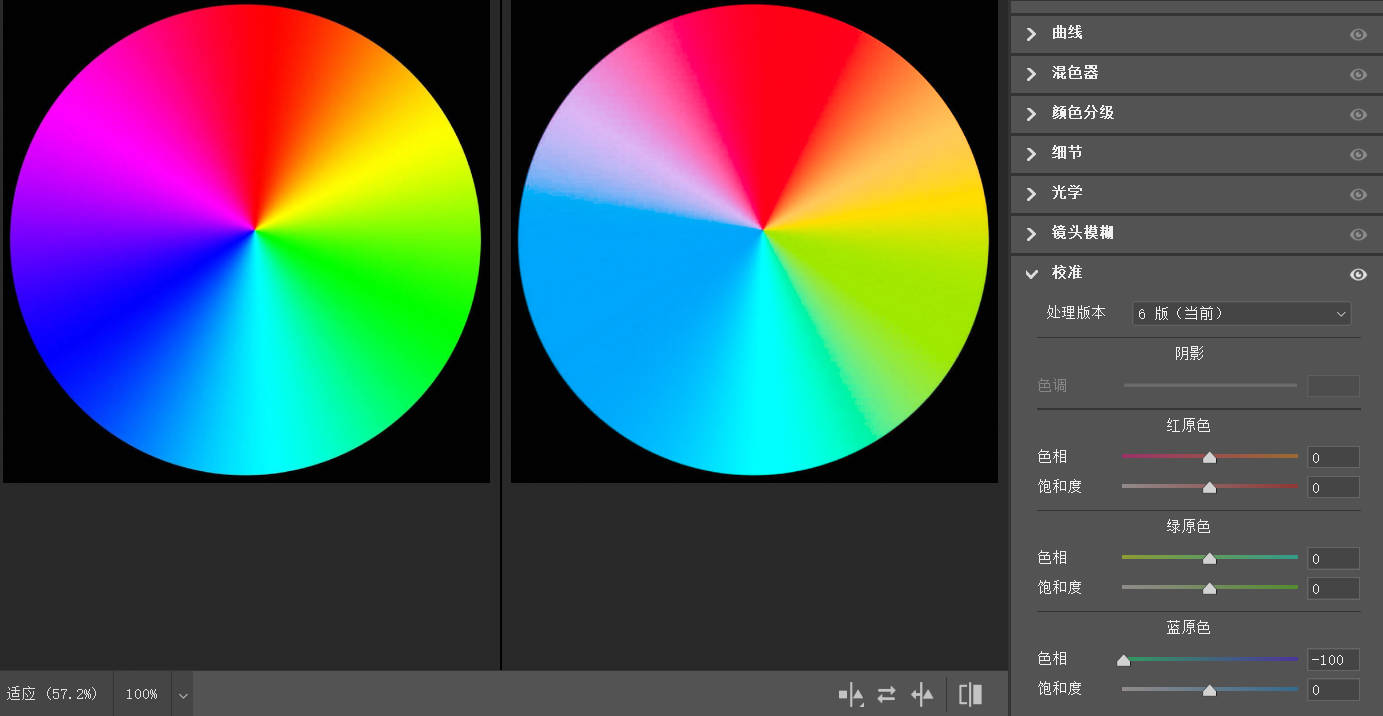Adjust the 绿原色 饱和度 slider handle
The height and width of the screenshot is (716, 1383).
(x=1209, y=588)
